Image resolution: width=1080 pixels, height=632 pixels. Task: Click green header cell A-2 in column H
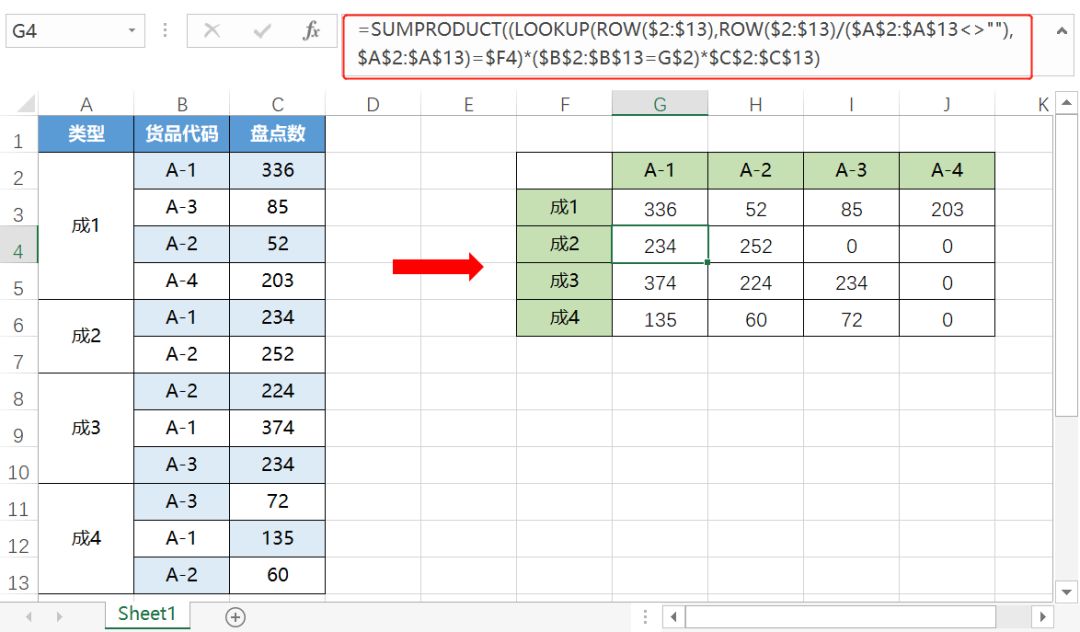tap(756, 170)
